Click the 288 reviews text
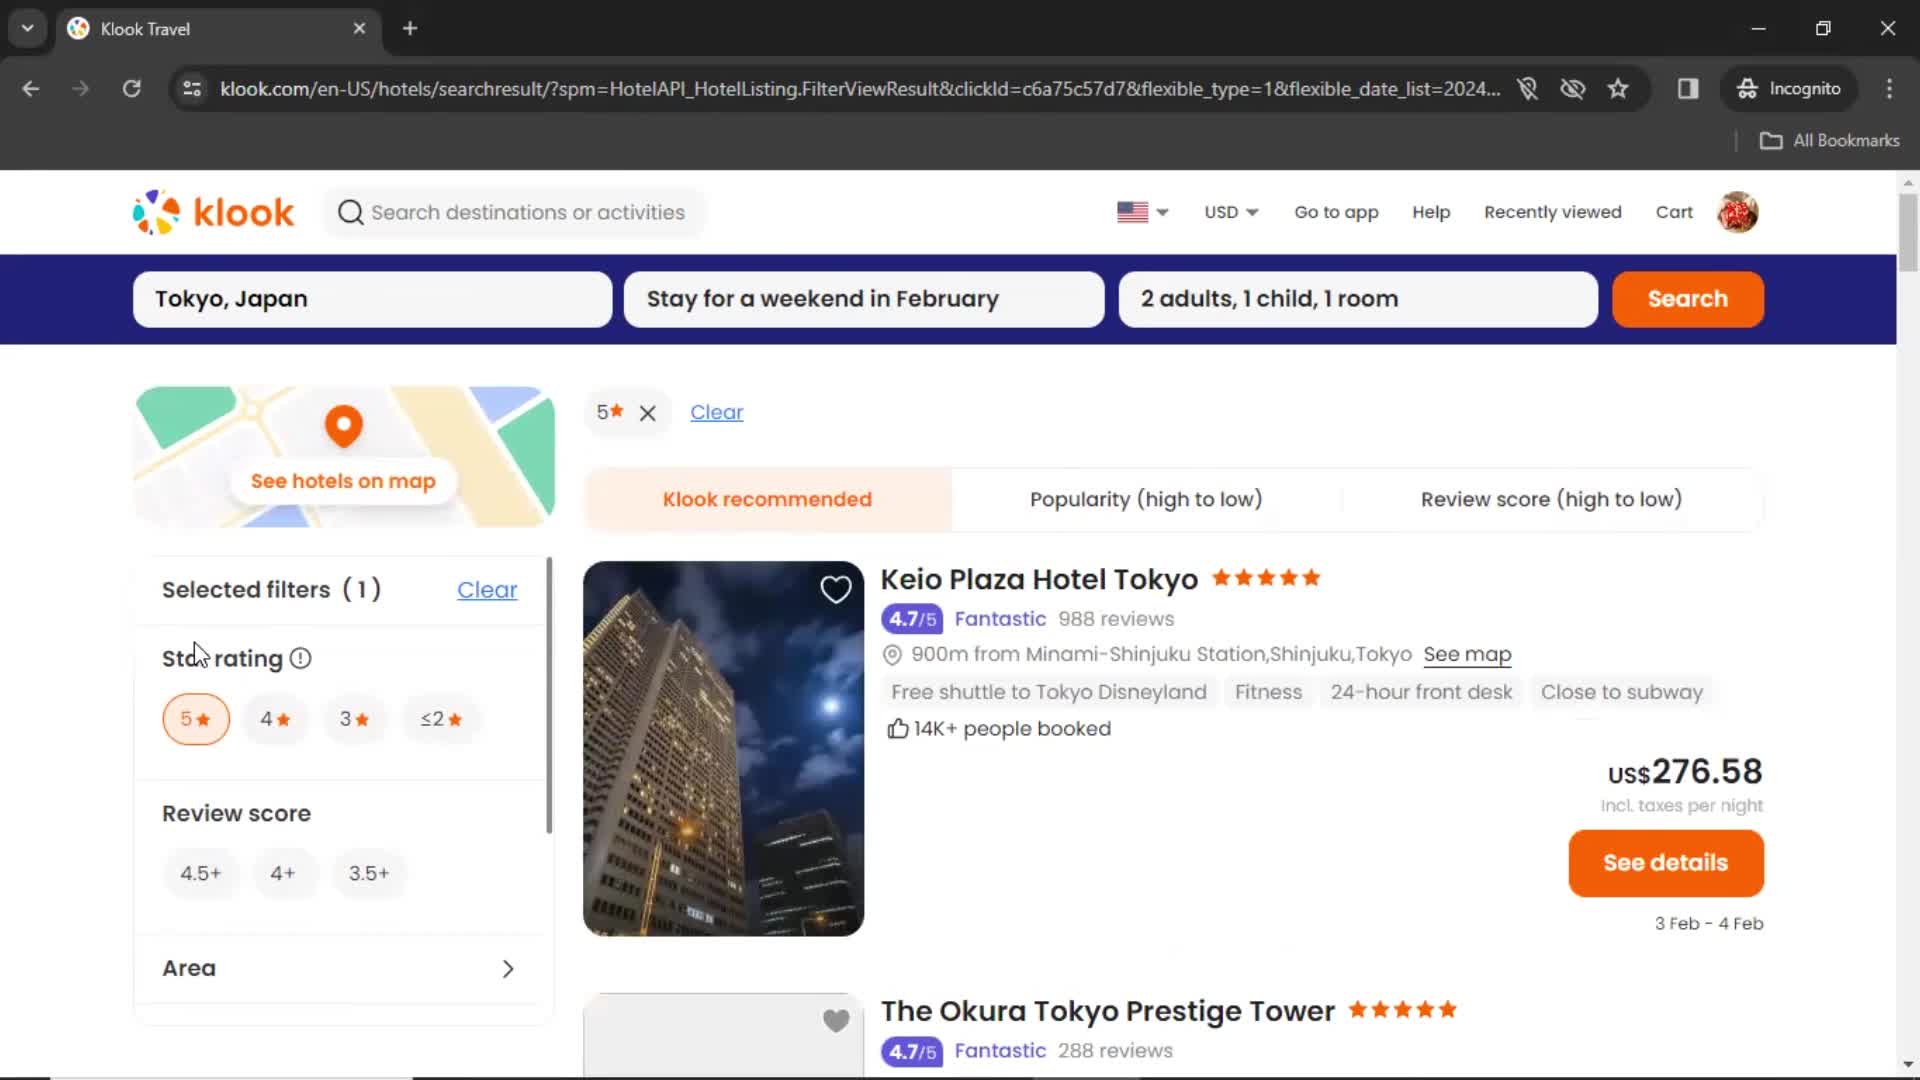1920x1080 pixels. 1115,1051
